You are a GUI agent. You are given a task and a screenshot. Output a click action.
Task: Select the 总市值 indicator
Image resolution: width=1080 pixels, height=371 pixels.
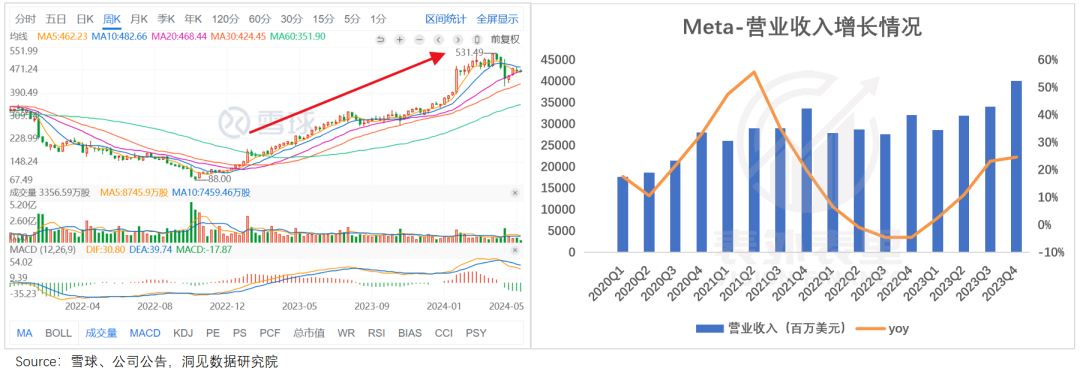309,333
